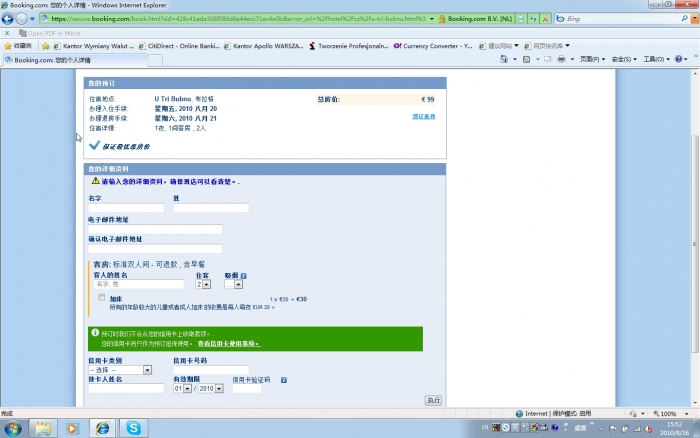
Task: Open Windows Media Player from taskbar
Action: point(71,427)
